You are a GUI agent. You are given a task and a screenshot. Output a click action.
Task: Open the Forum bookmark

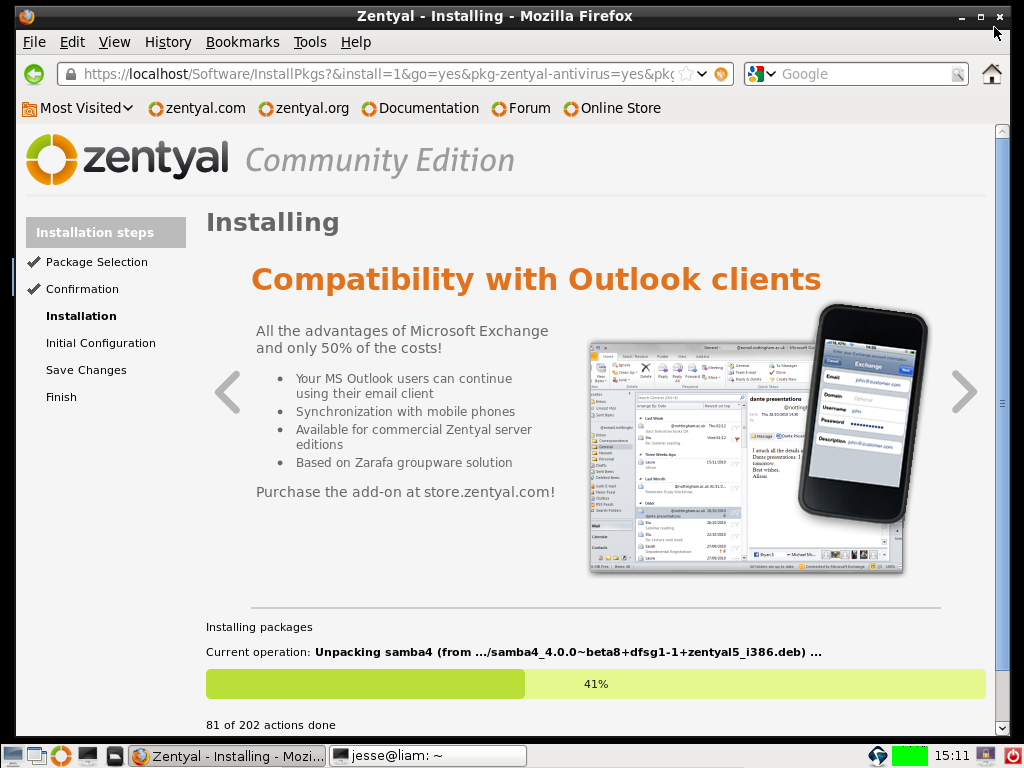click(521, 108)
